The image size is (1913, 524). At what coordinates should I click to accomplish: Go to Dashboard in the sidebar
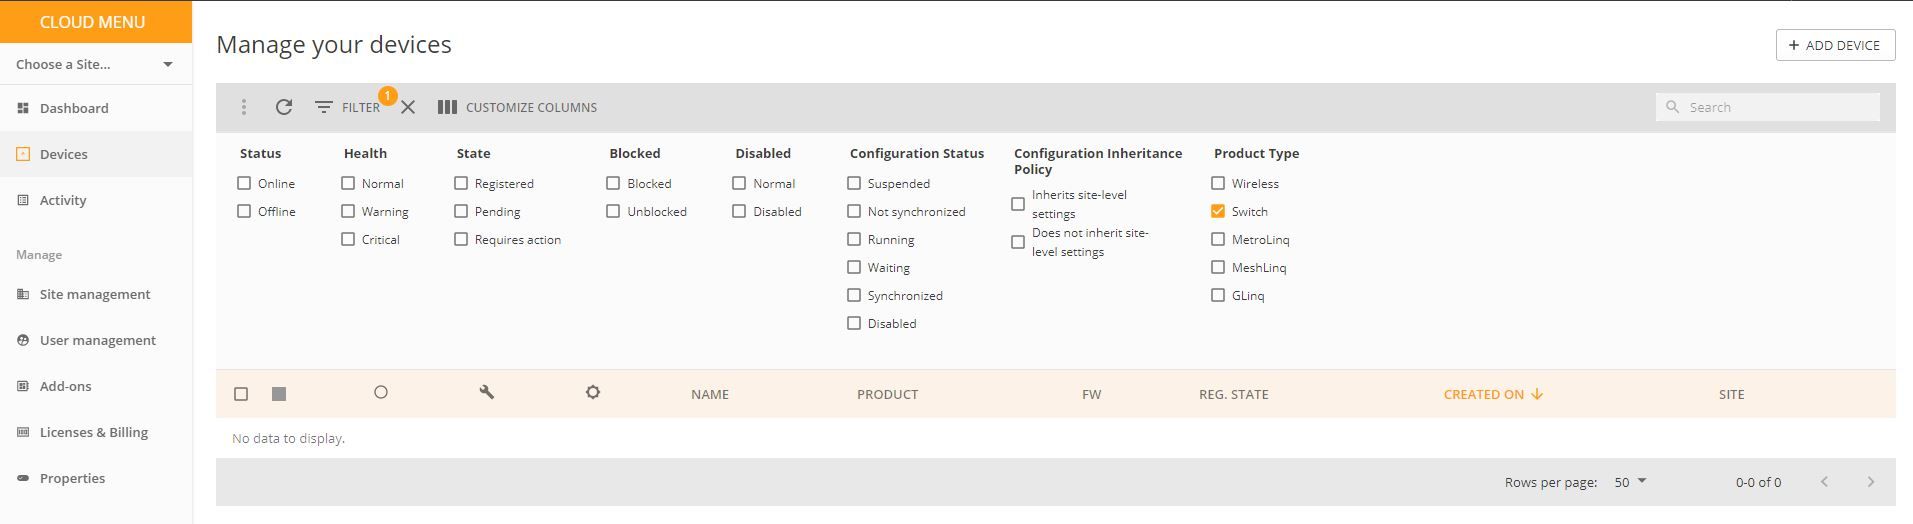pos(96,108)
